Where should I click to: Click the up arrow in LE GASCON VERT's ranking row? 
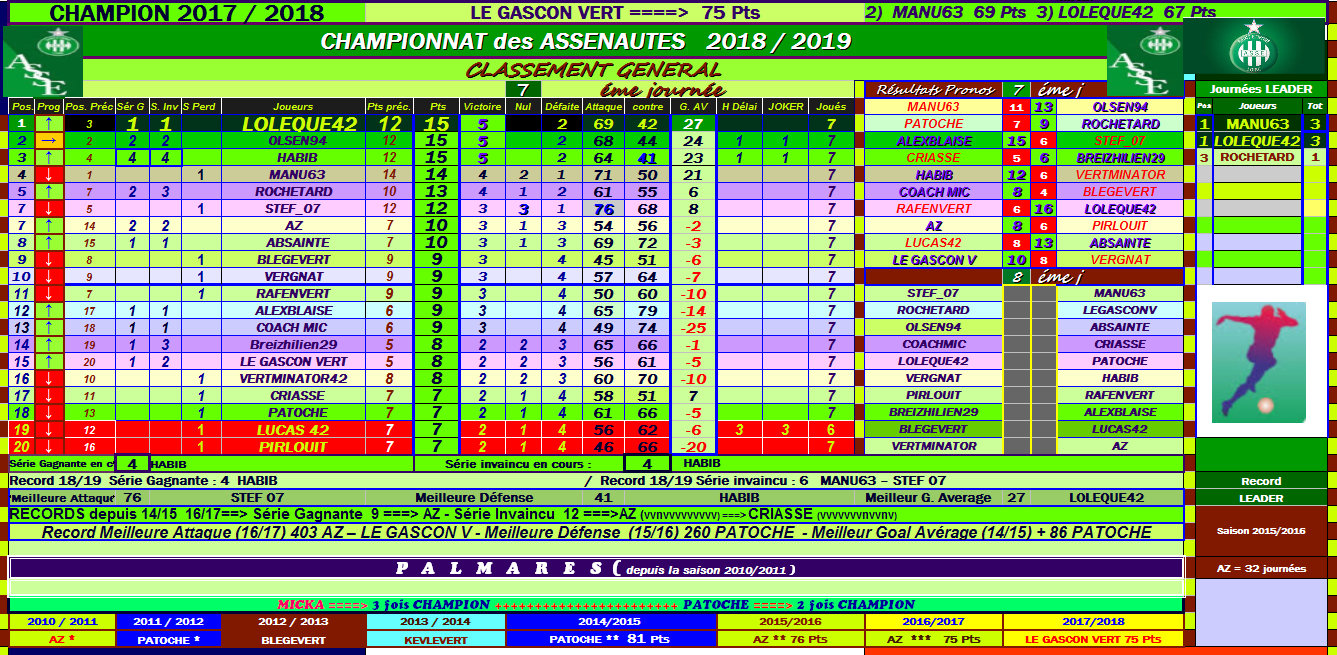click(50, 362)
